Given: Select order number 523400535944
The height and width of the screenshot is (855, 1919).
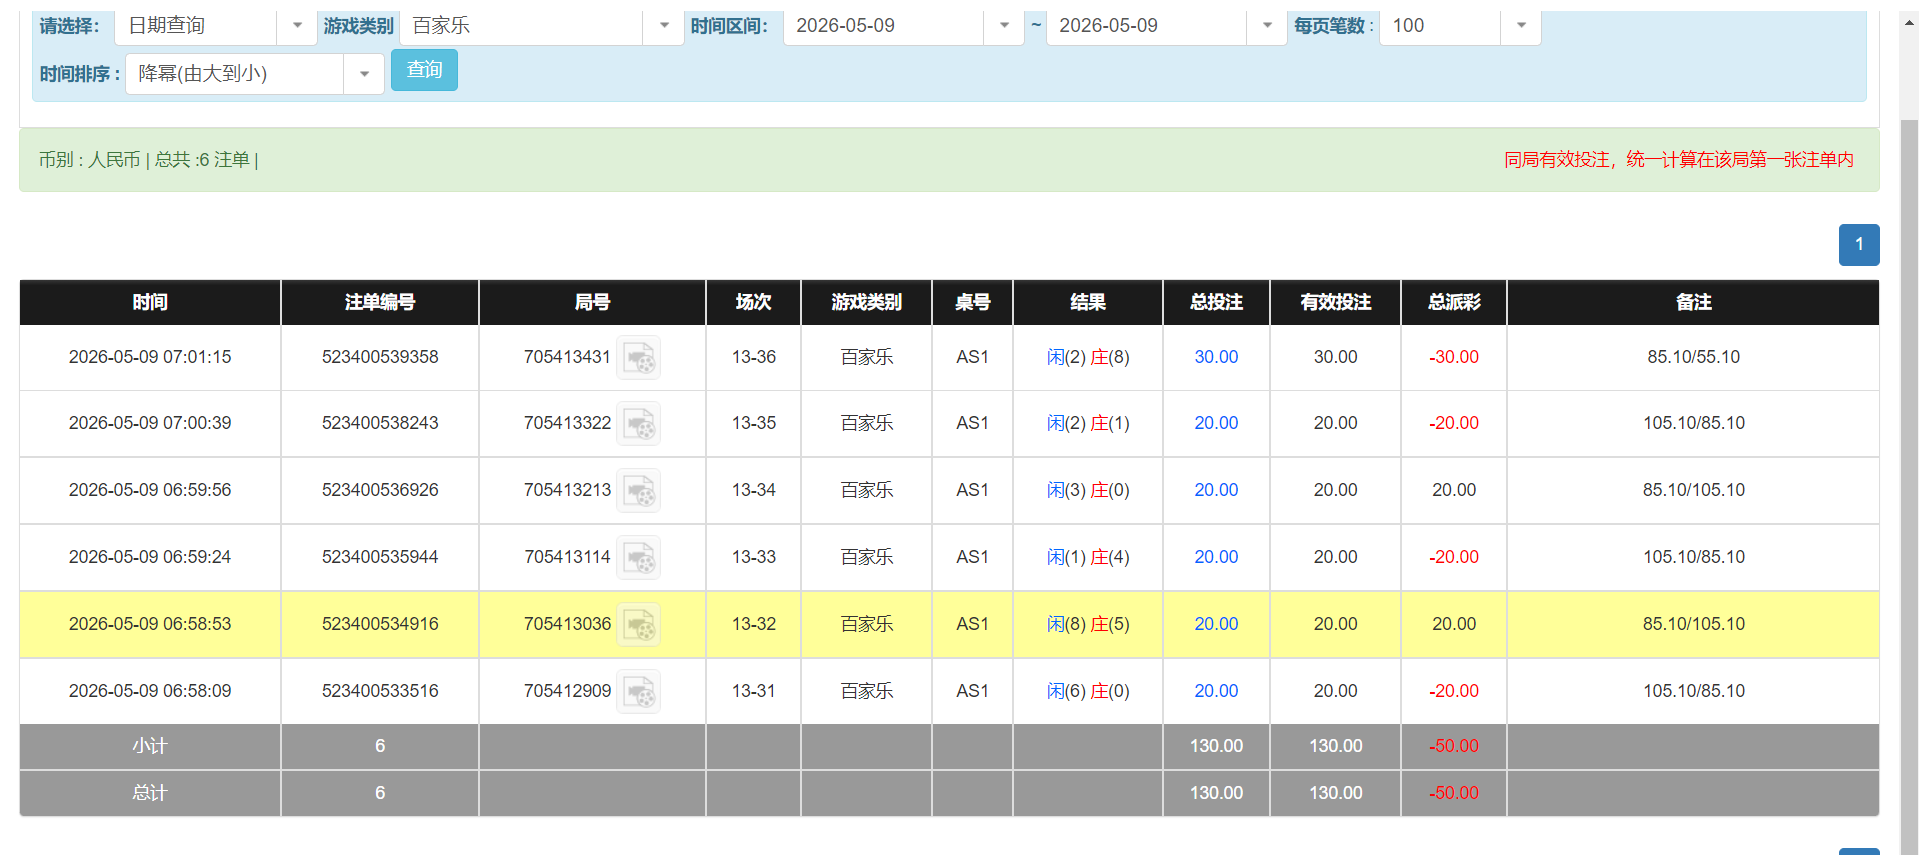Looking at the screenshot, I should click(380, 557).
